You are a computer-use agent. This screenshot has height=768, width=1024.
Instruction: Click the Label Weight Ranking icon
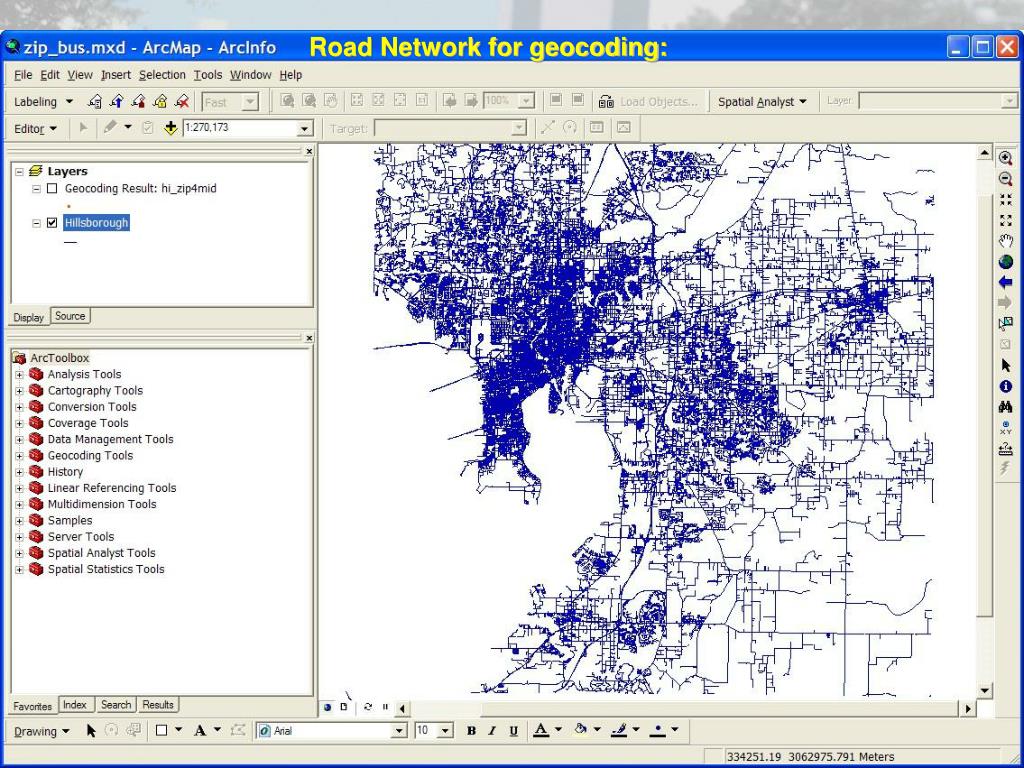point(138,101)
